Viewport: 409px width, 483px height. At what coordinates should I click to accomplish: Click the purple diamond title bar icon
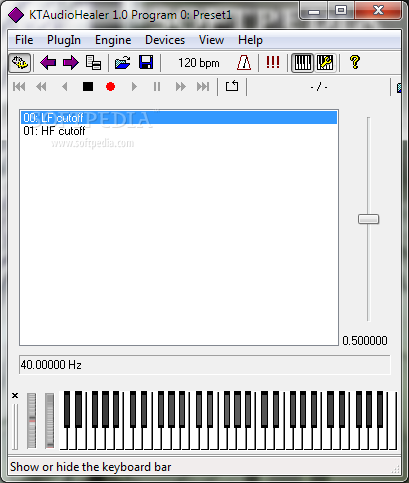[x=16, y=15]
